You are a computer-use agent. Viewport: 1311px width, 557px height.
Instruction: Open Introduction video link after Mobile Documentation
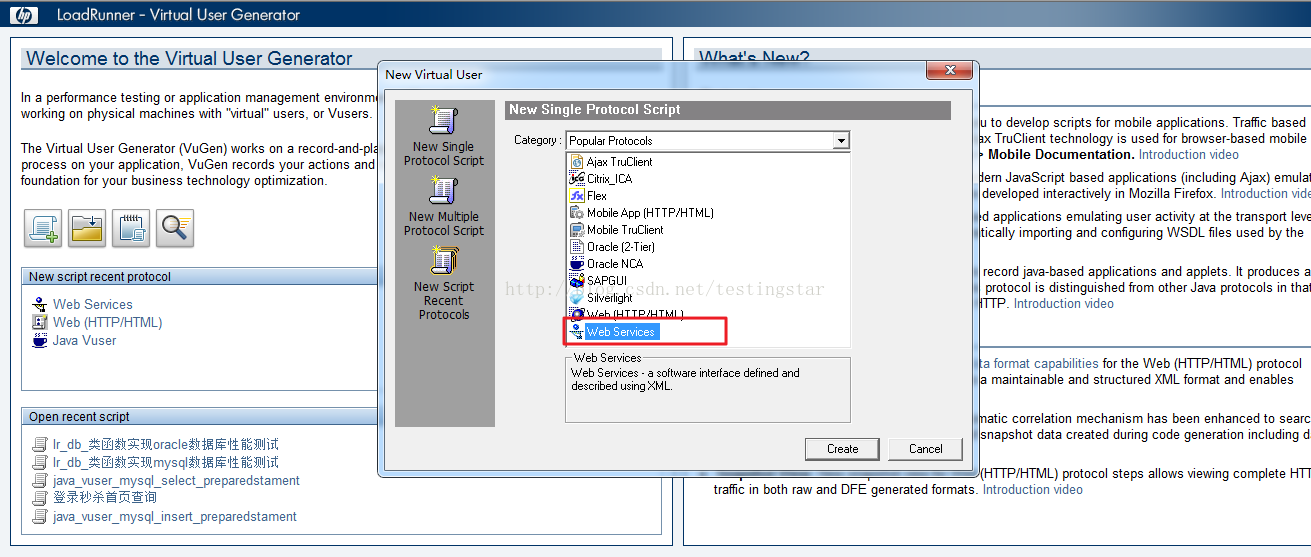point(1188,154)
